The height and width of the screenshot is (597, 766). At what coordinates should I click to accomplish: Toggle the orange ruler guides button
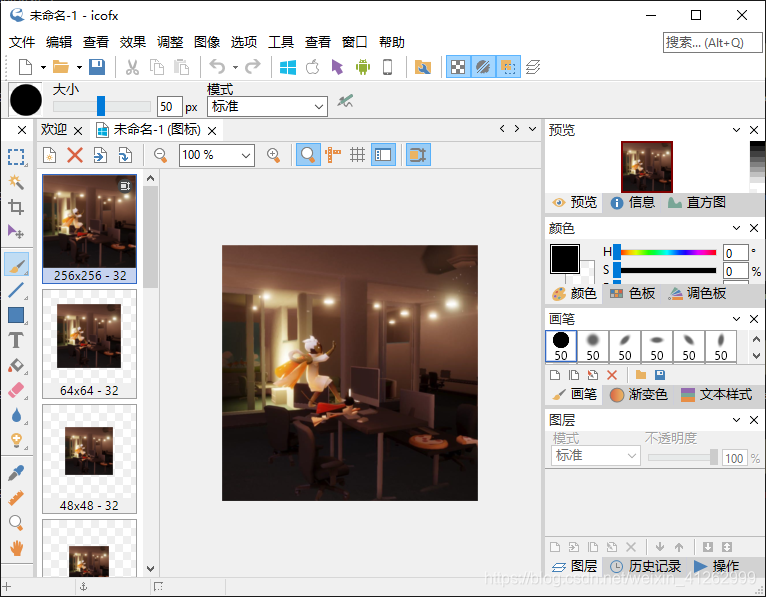333,155
